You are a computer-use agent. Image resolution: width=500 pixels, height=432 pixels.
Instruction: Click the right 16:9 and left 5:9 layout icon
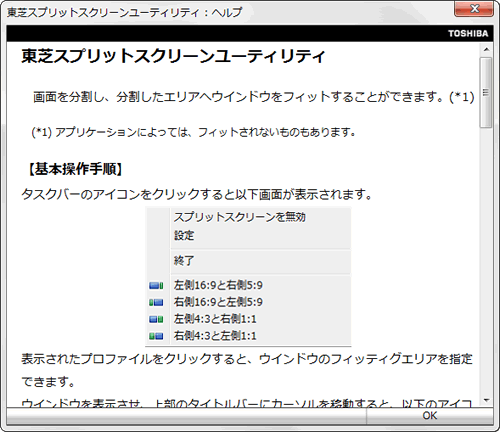click(156, 302)
